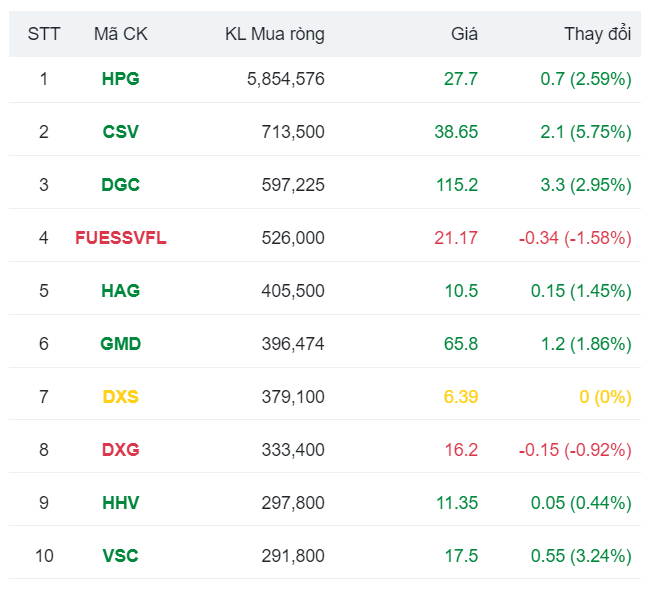
Task: Open the HAG stock ticker link
Action: tap(120, 291)
